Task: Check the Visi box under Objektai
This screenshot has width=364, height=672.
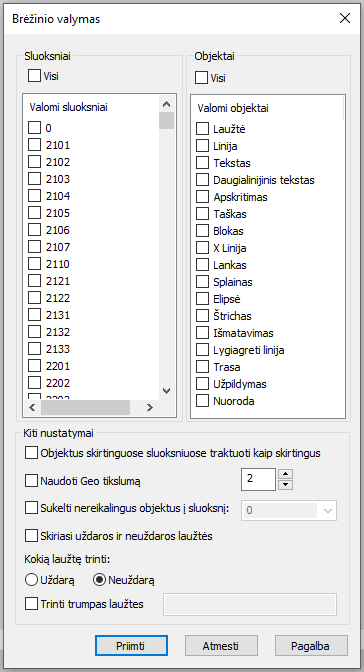Action: (x=201, y=78)
